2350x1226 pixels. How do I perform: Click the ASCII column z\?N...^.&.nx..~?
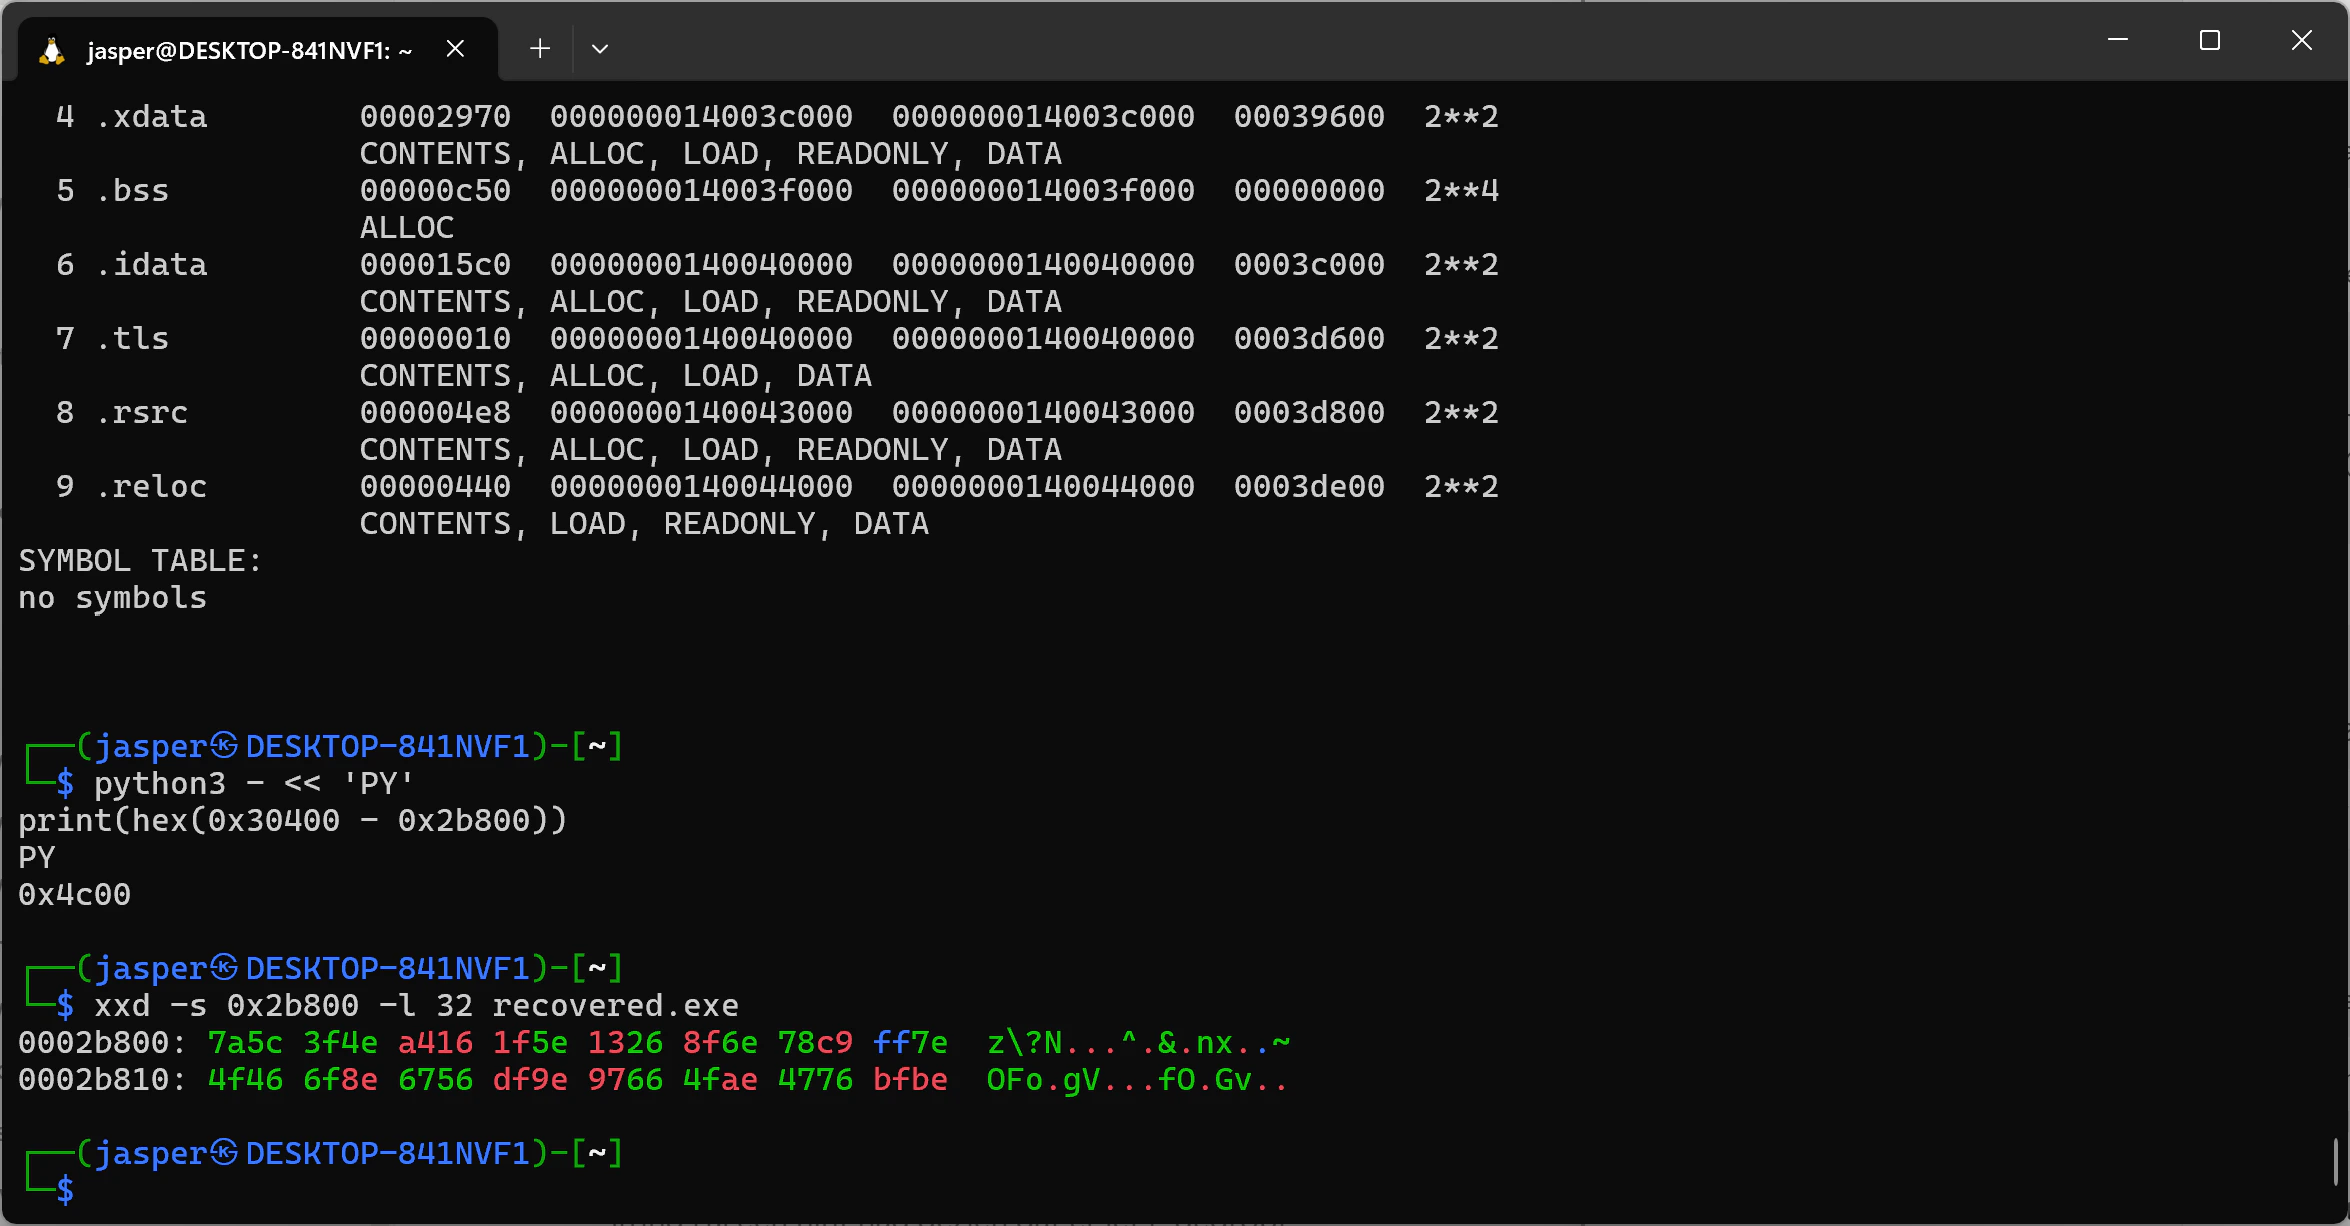[1138, 1043]
